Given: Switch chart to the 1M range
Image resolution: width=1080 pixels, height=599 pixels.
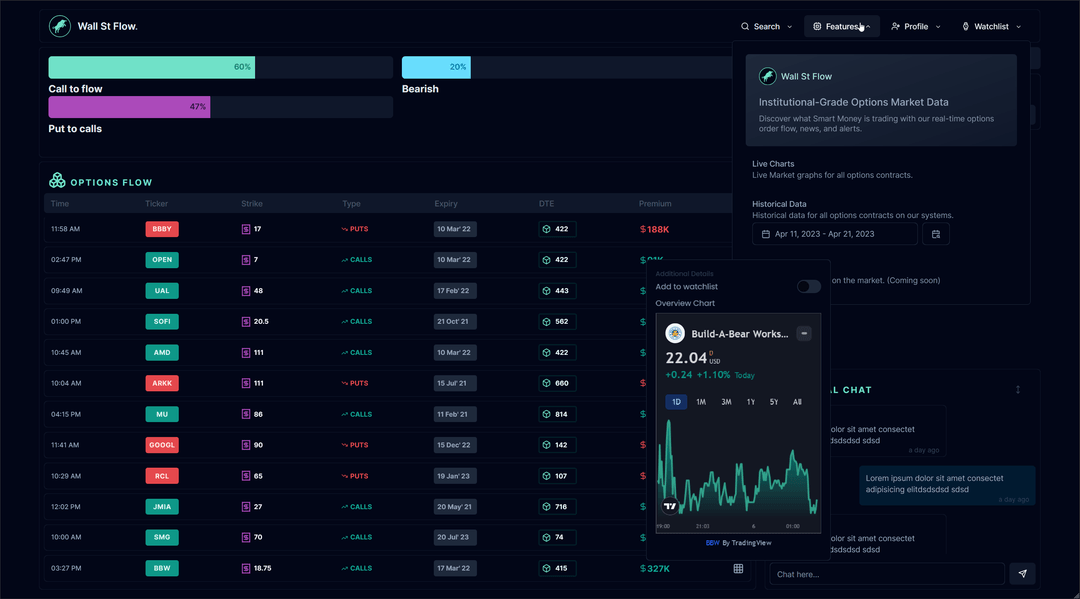Looking at the screenshot, I should point(701,402).
